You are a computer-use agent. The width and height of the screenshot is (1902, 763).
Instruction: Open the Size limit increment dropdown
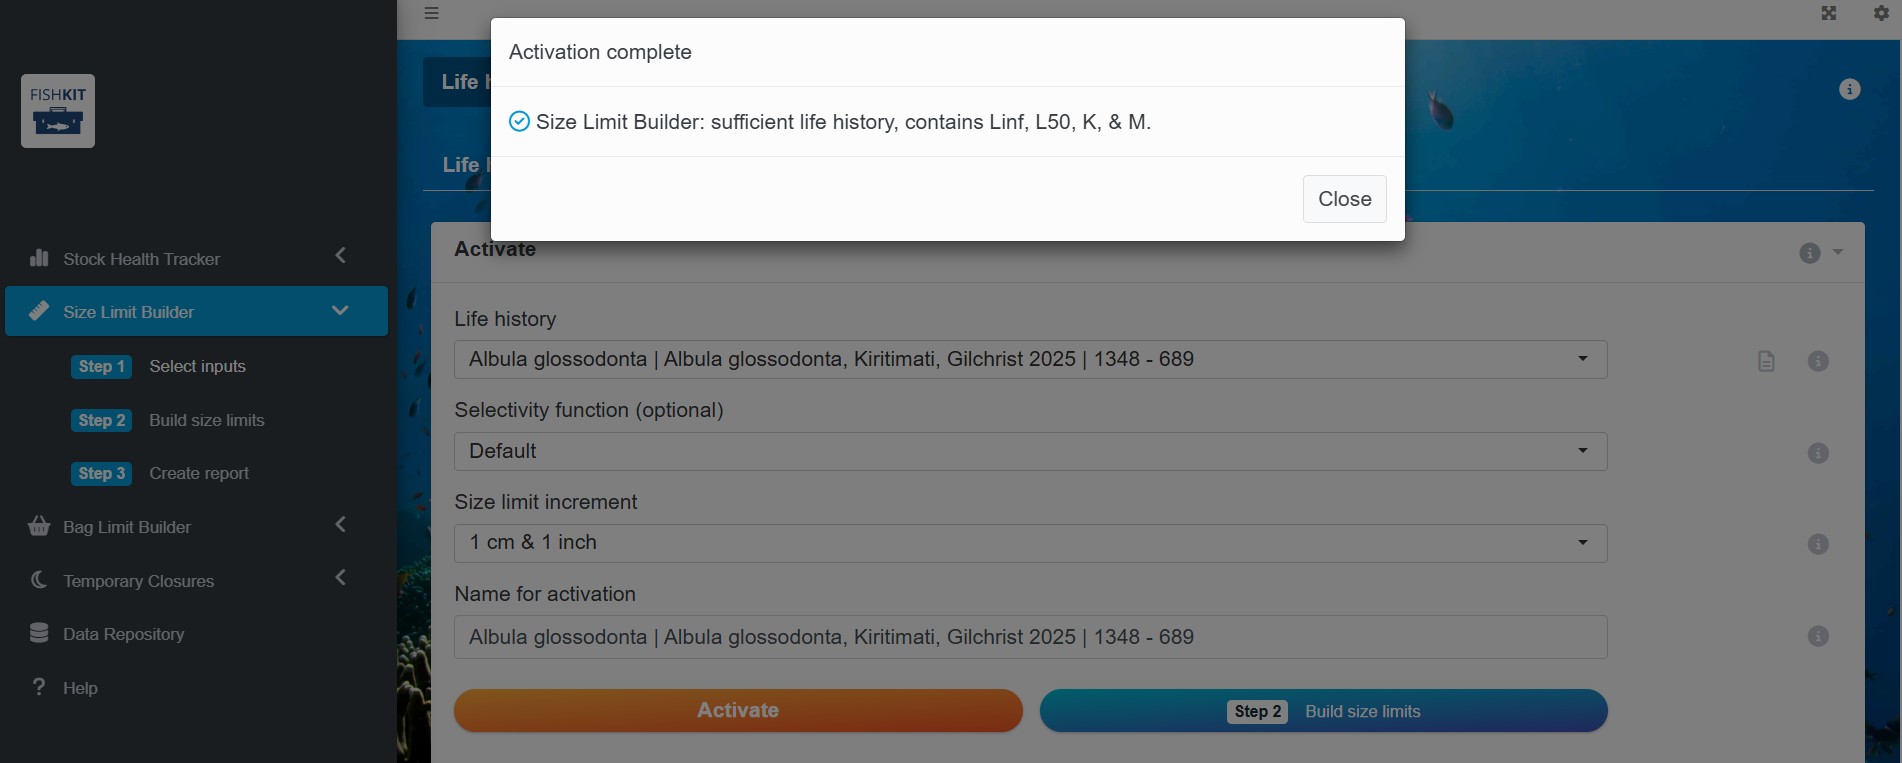pos(1030,543)
